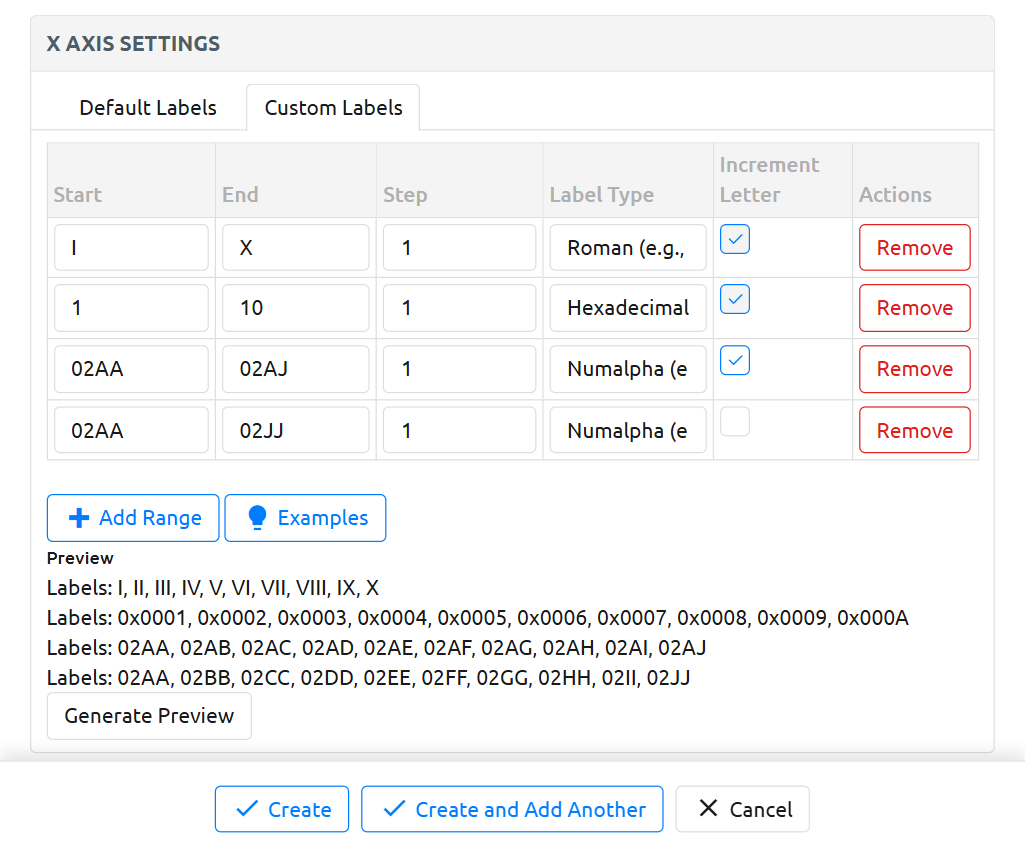Open the Hexadecimal label type dropdown
The height and width of the screenshot is (855, 1025).
[627, 308]
